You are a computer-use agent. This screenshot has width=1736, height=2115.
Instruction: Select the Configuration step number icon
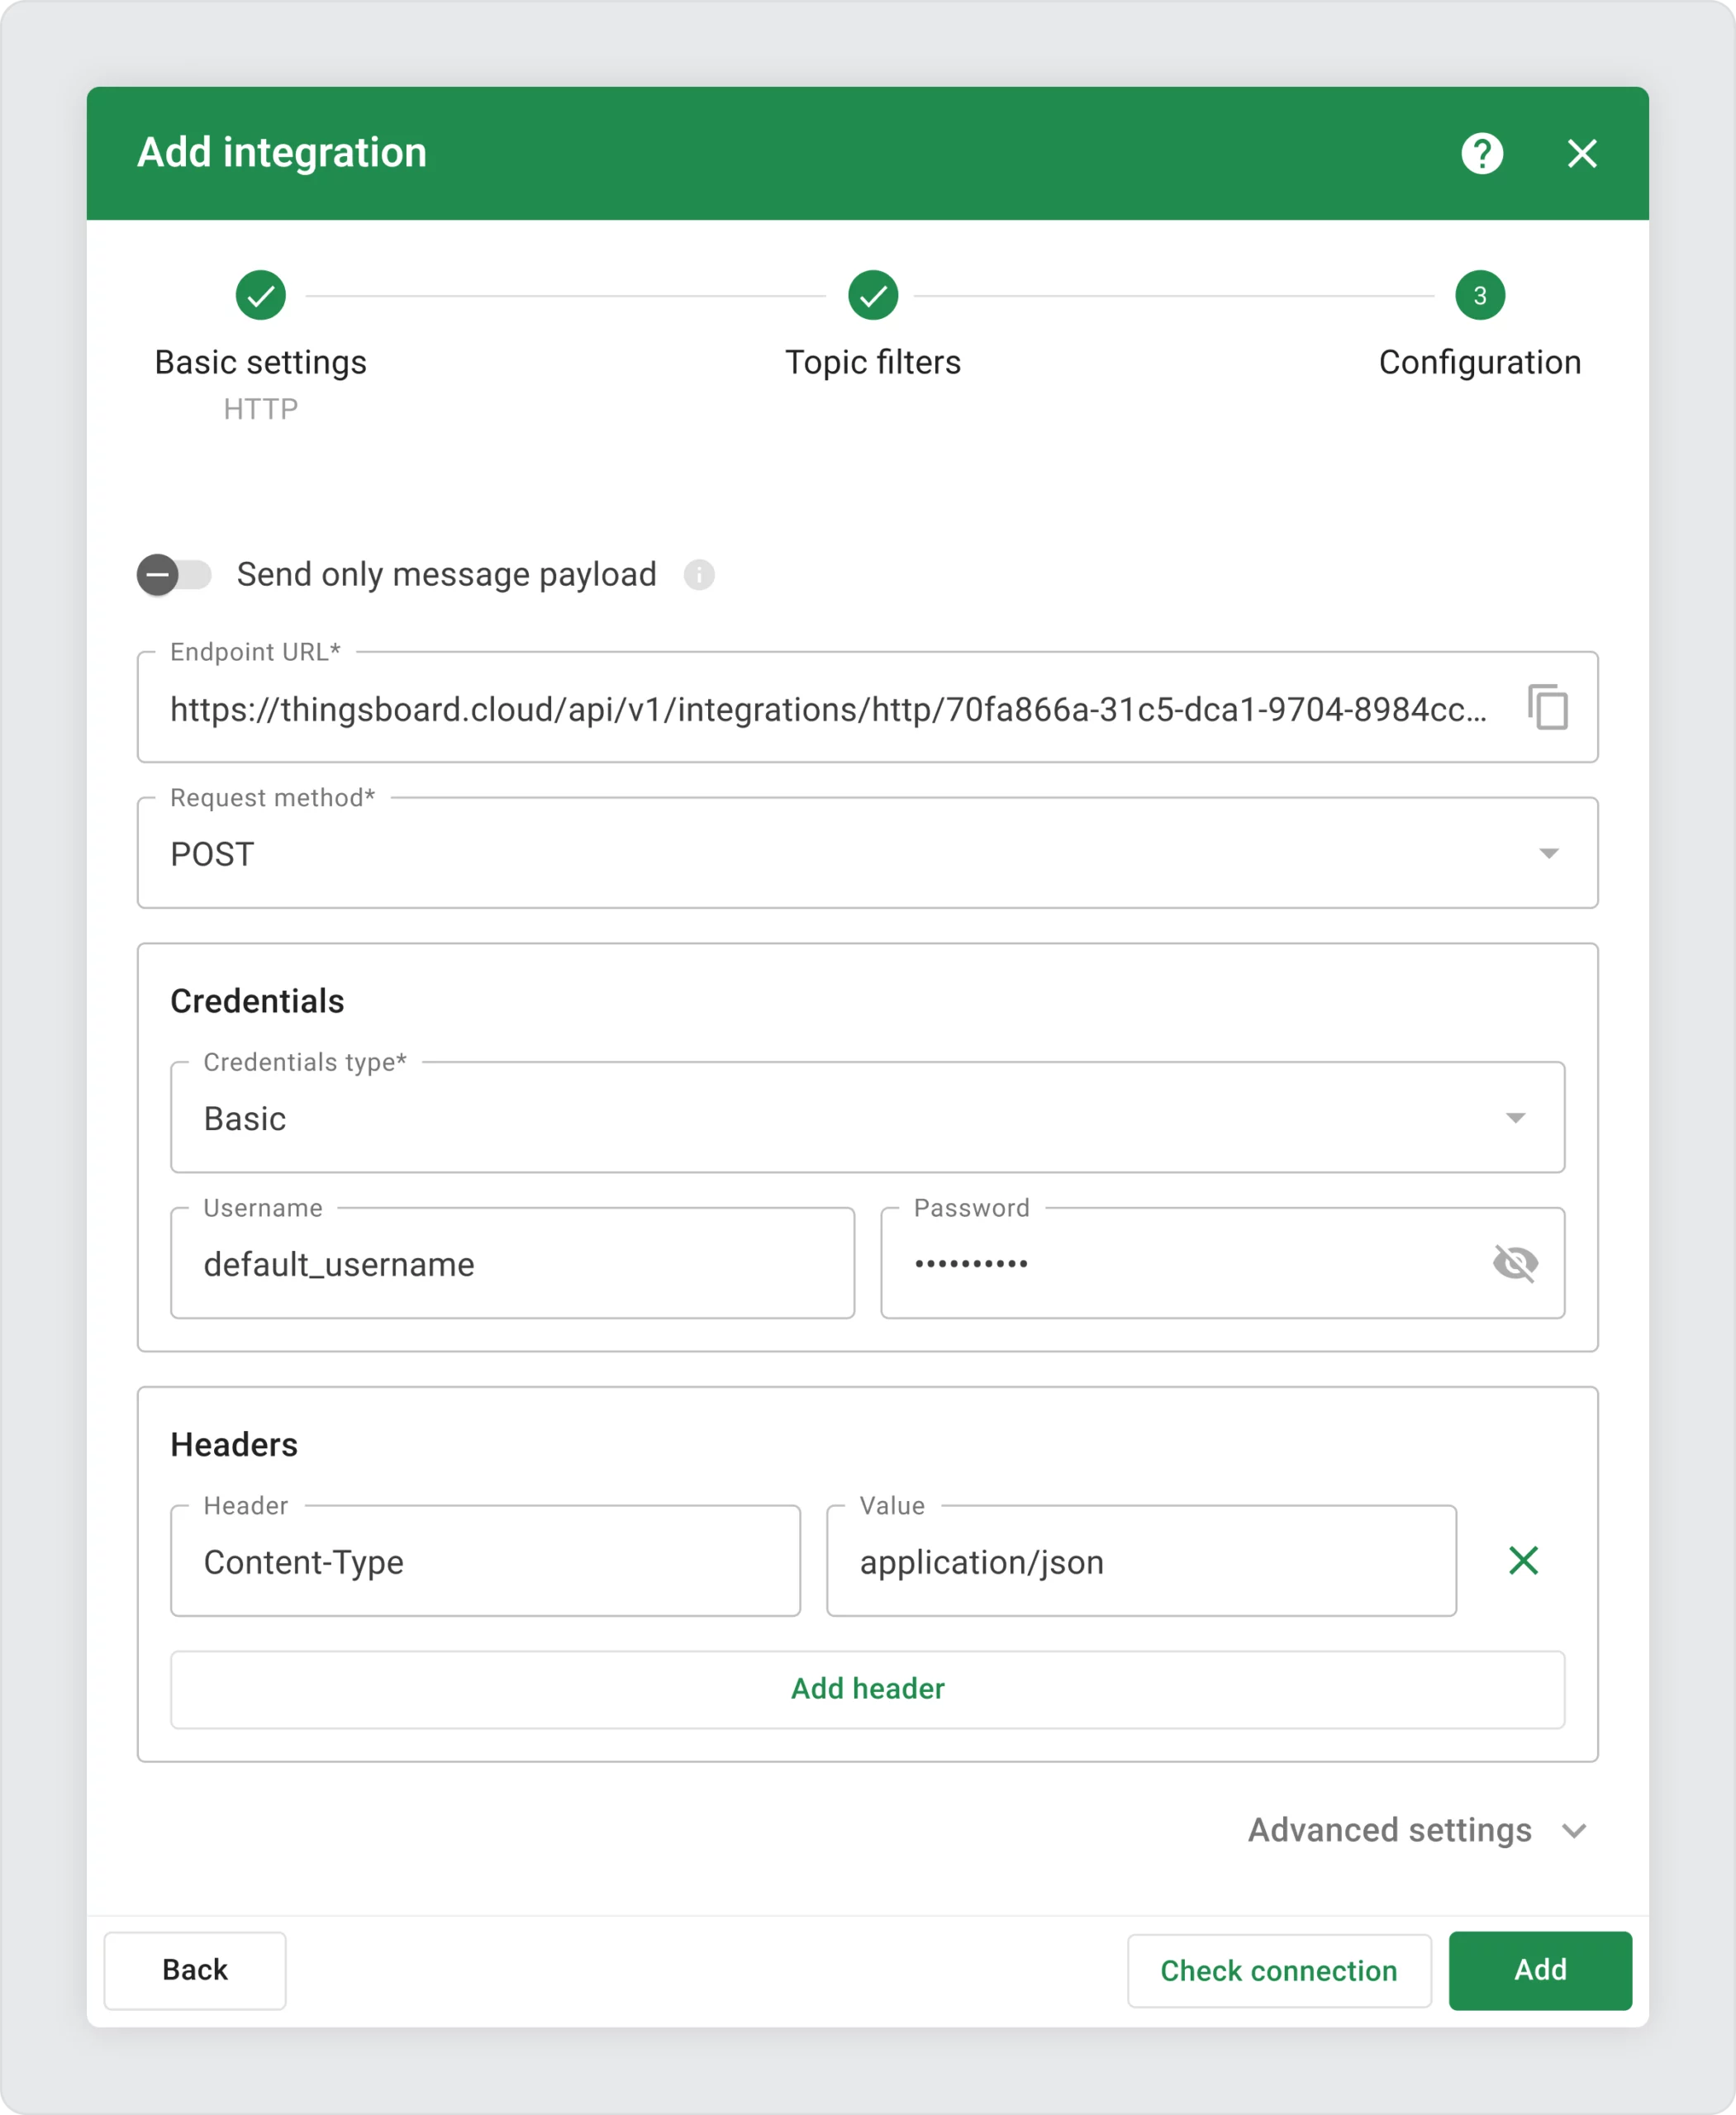(1479, 296)
